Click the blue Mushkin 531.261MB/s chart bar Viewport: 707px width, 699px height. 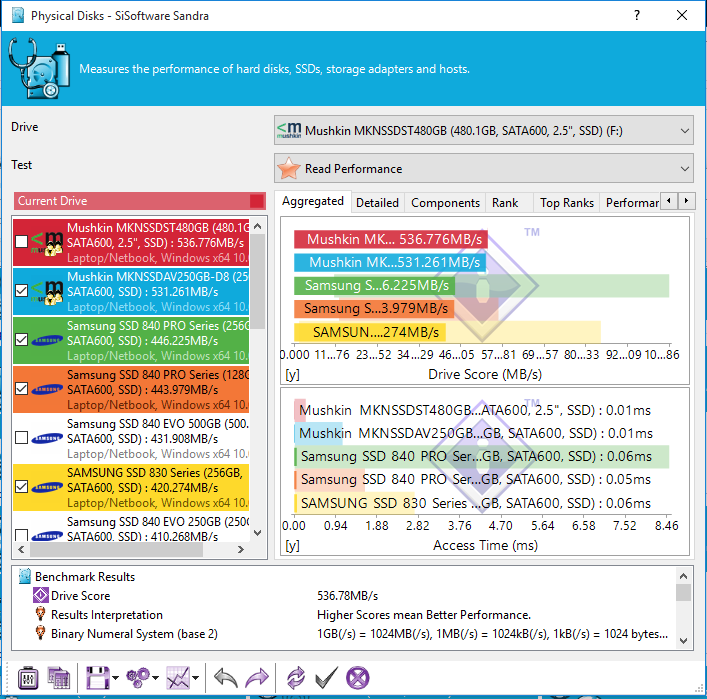390,262
